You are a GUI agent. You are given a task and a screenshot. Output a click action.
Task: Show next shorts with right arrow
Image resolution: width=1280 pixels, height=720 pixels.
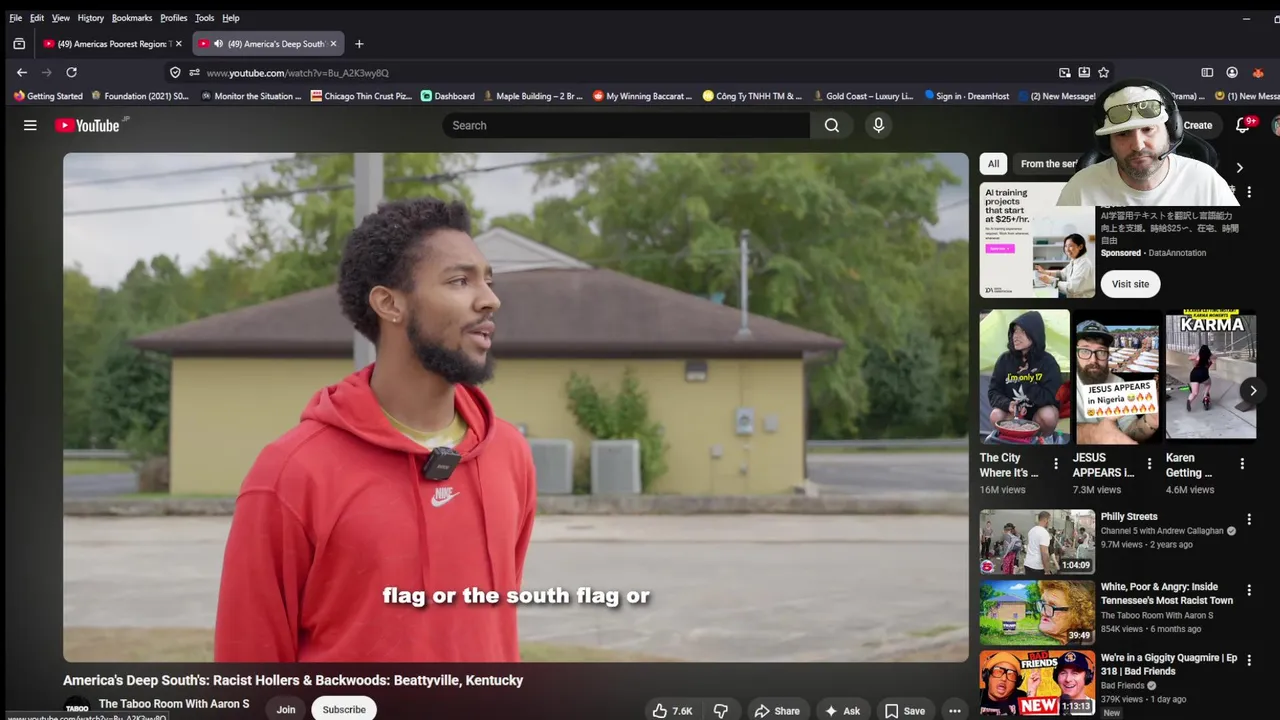pos(1252,390)
